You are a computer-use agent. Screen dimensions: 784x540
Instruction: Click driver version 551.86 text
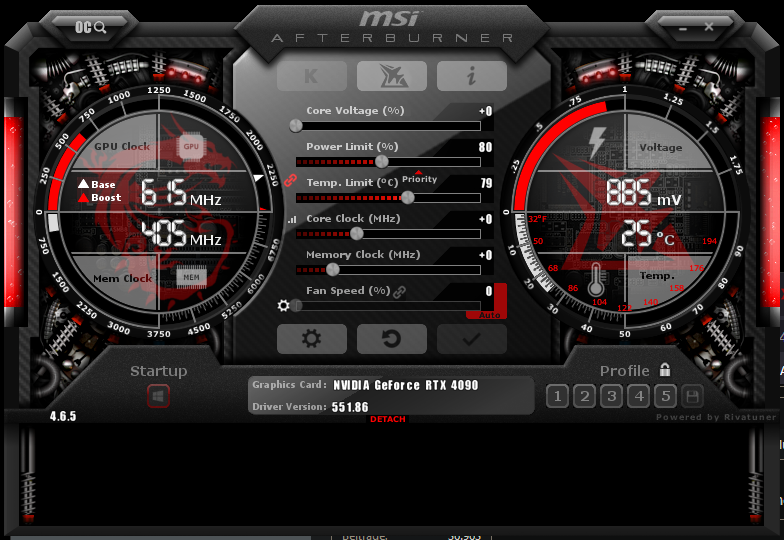(350, 407)
